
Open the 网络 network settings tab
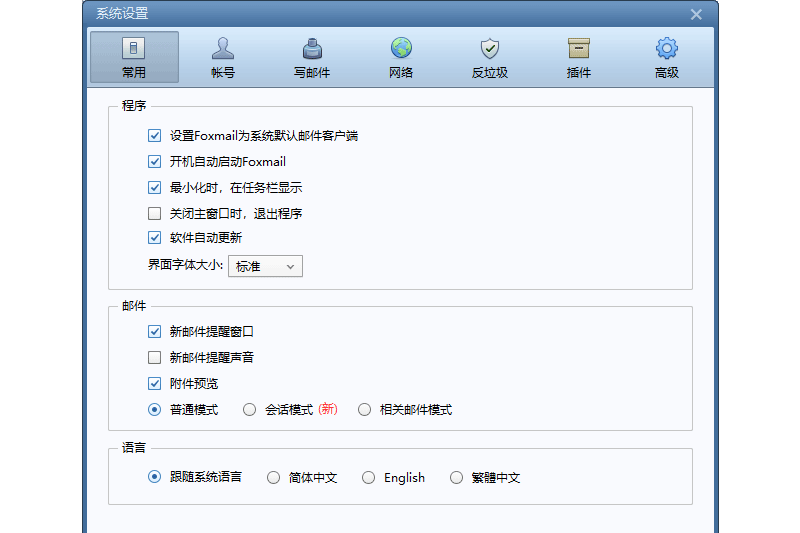pyautogui.click(x=401, y=57)
